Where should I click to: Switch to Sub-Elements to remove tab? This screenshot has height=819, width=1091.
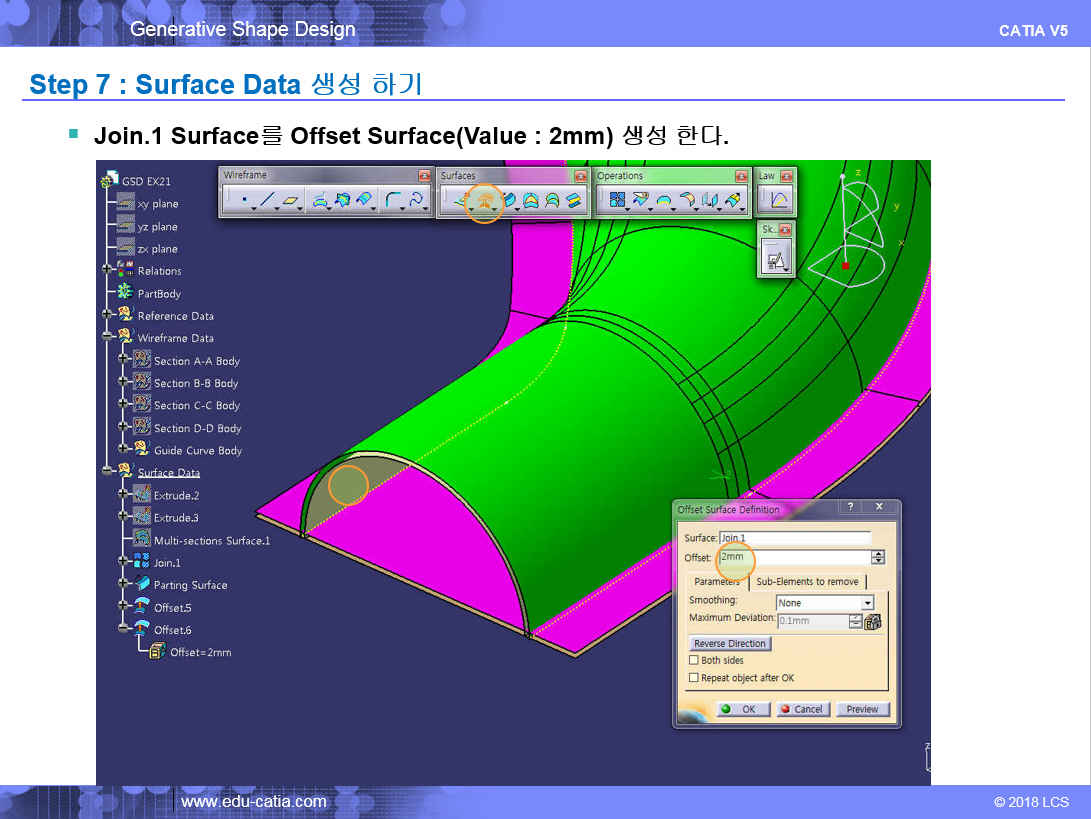point(807,581)
